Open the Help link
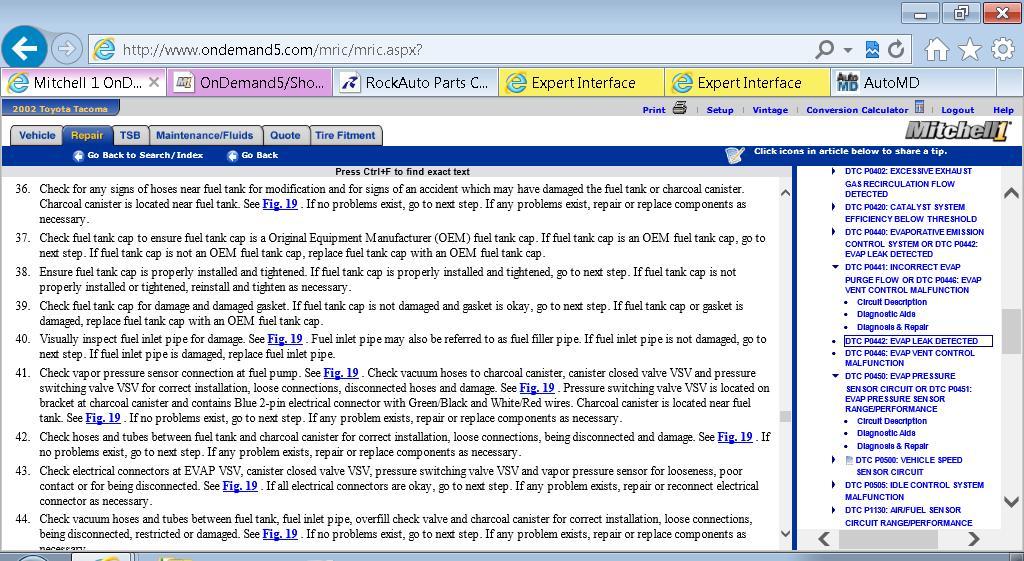 (1003, 110)
